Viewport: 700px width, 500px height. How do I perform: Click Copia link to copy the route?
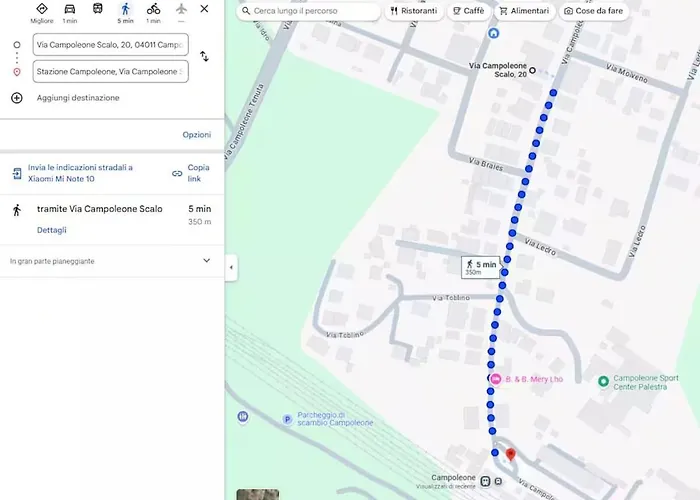tap(191, 173)
